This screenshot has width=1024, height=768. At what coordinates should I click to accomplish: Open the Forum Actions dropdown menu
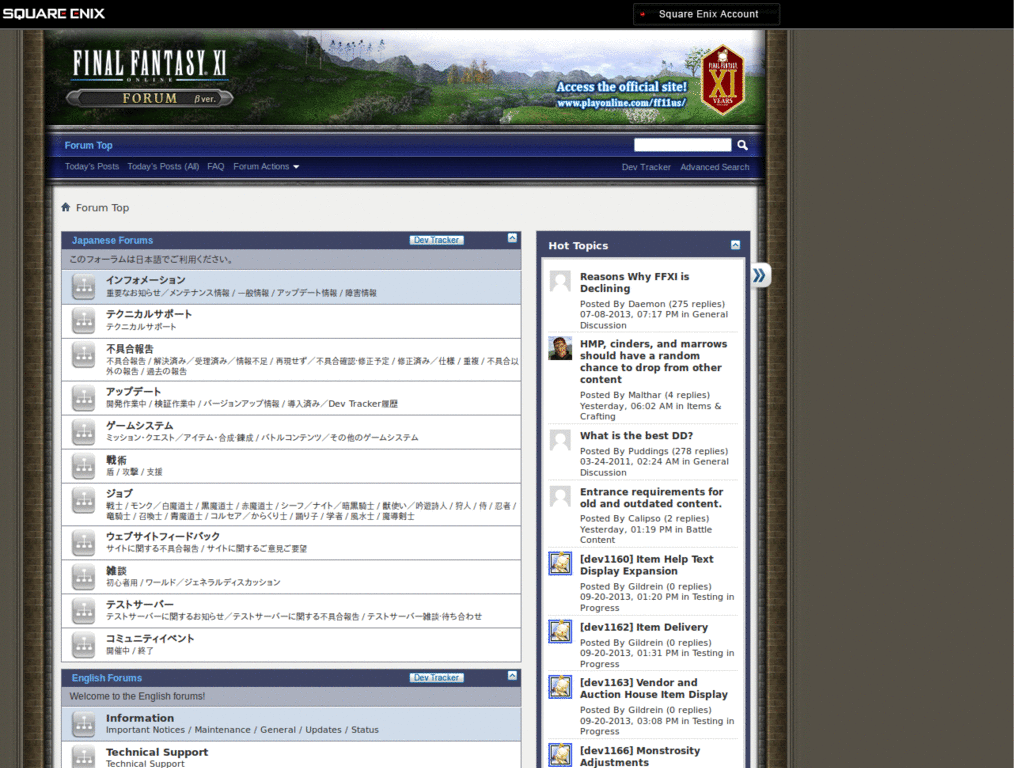266,167
